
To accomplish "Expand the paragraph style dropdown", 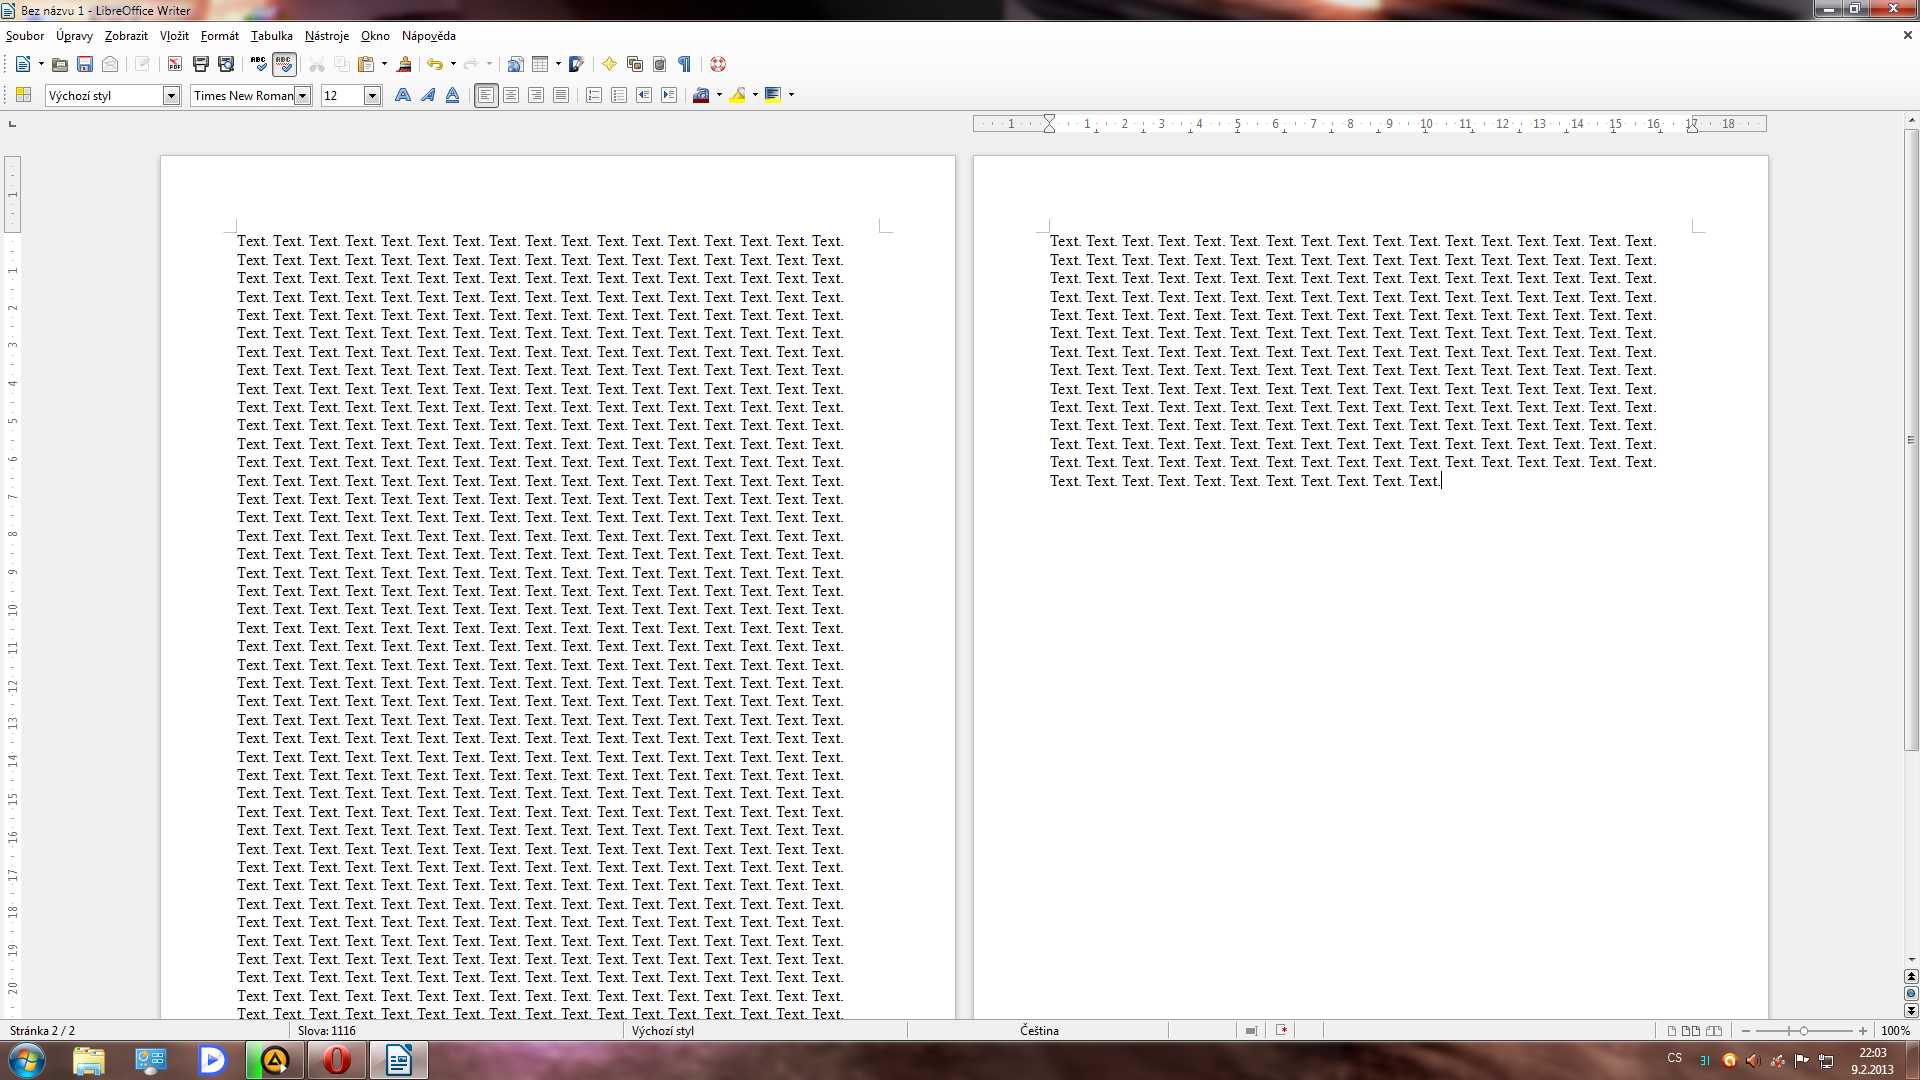I will 171,95.
